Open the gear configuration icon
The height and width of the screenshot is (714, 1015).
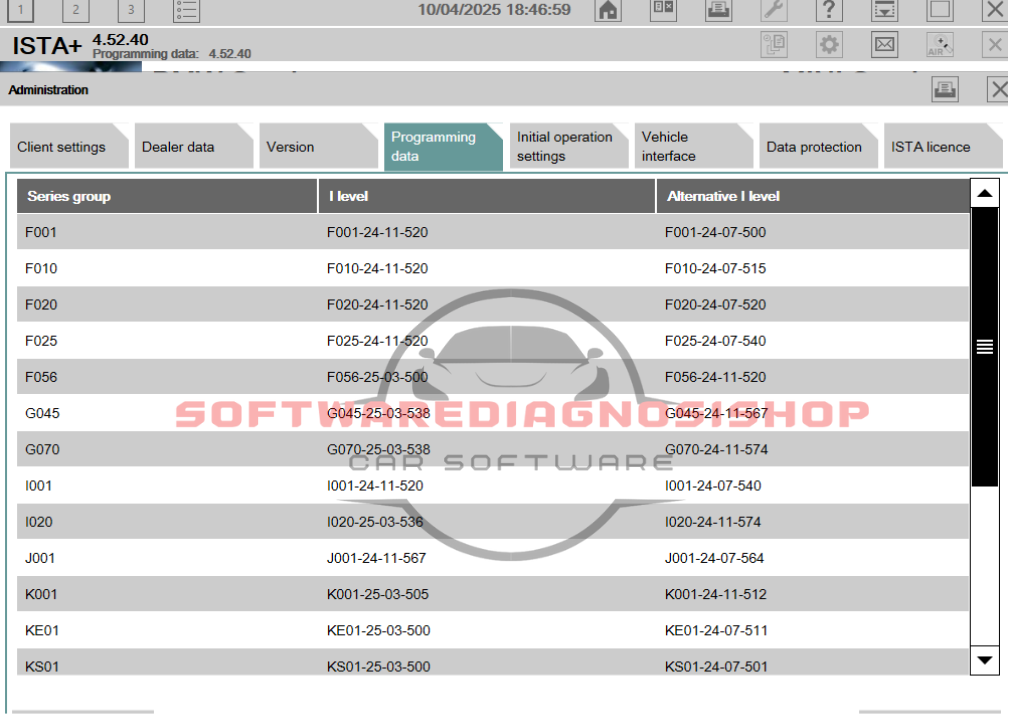[829, 45]
